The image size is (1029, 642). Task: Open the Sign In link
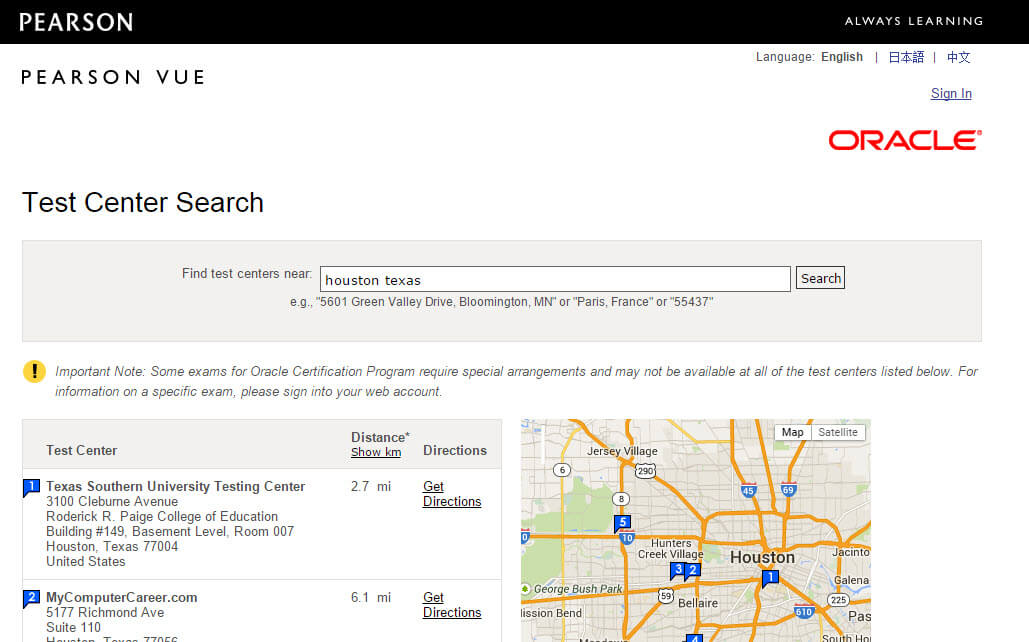pos(951,94)
